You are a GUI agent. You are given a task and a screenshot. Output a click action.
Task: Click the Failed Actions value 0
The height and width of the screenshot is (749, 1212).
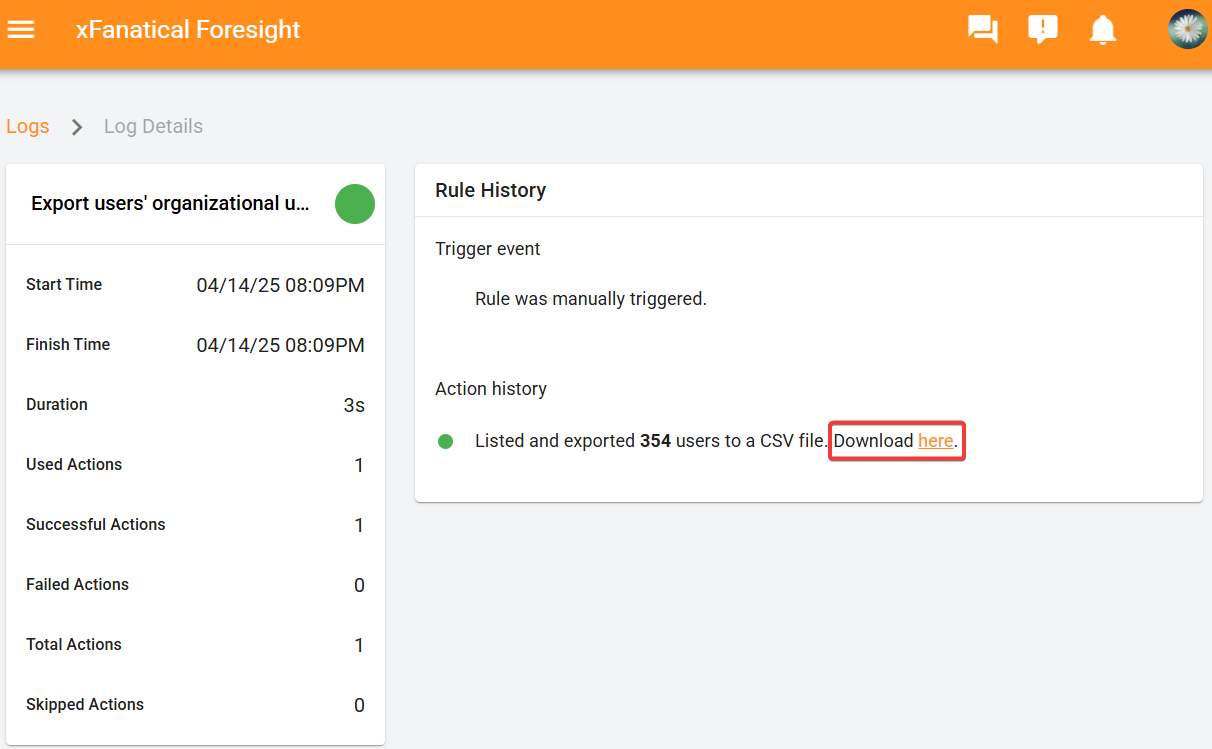[359, 586]
